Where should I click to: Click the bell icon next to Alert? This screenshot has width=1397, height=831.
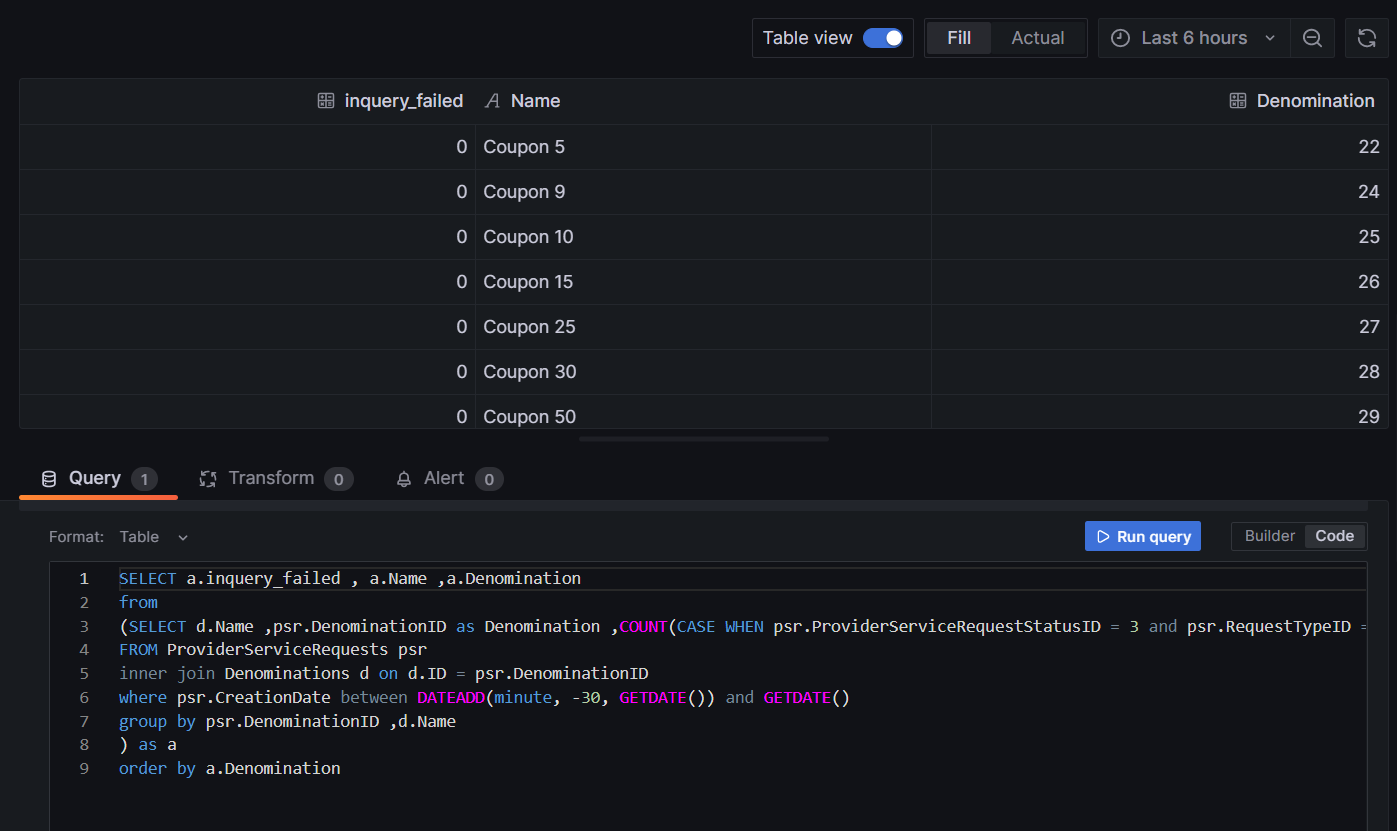[403, 478]
